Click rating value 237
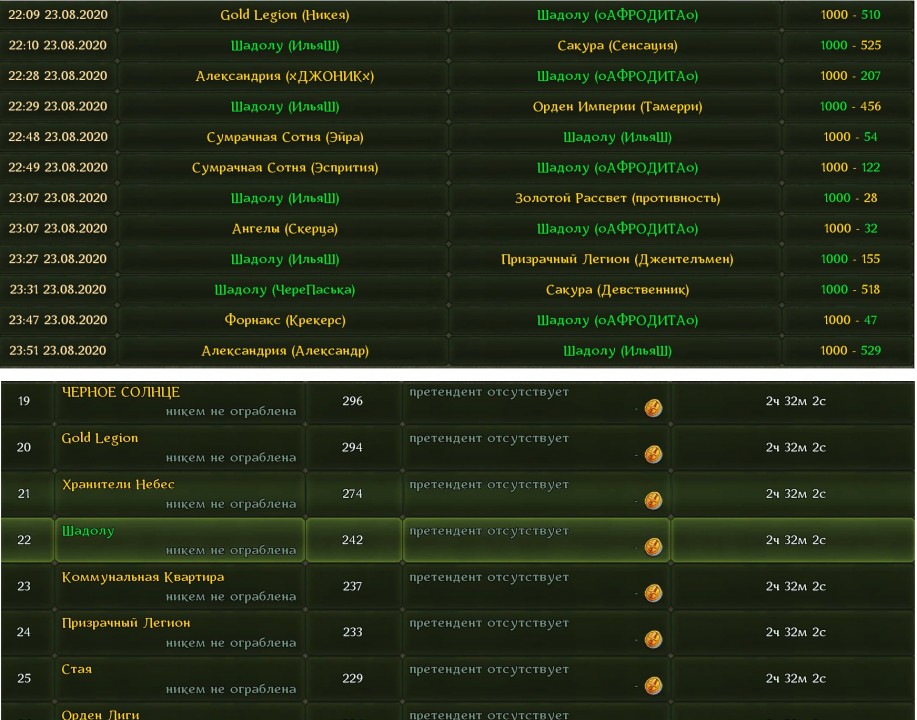This screenshot has height=720, width=917. tap(352, 586)
